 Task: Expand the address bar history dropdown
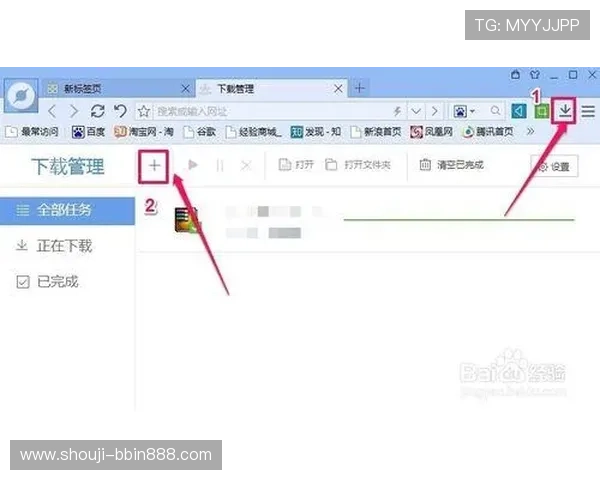(416, 111)
